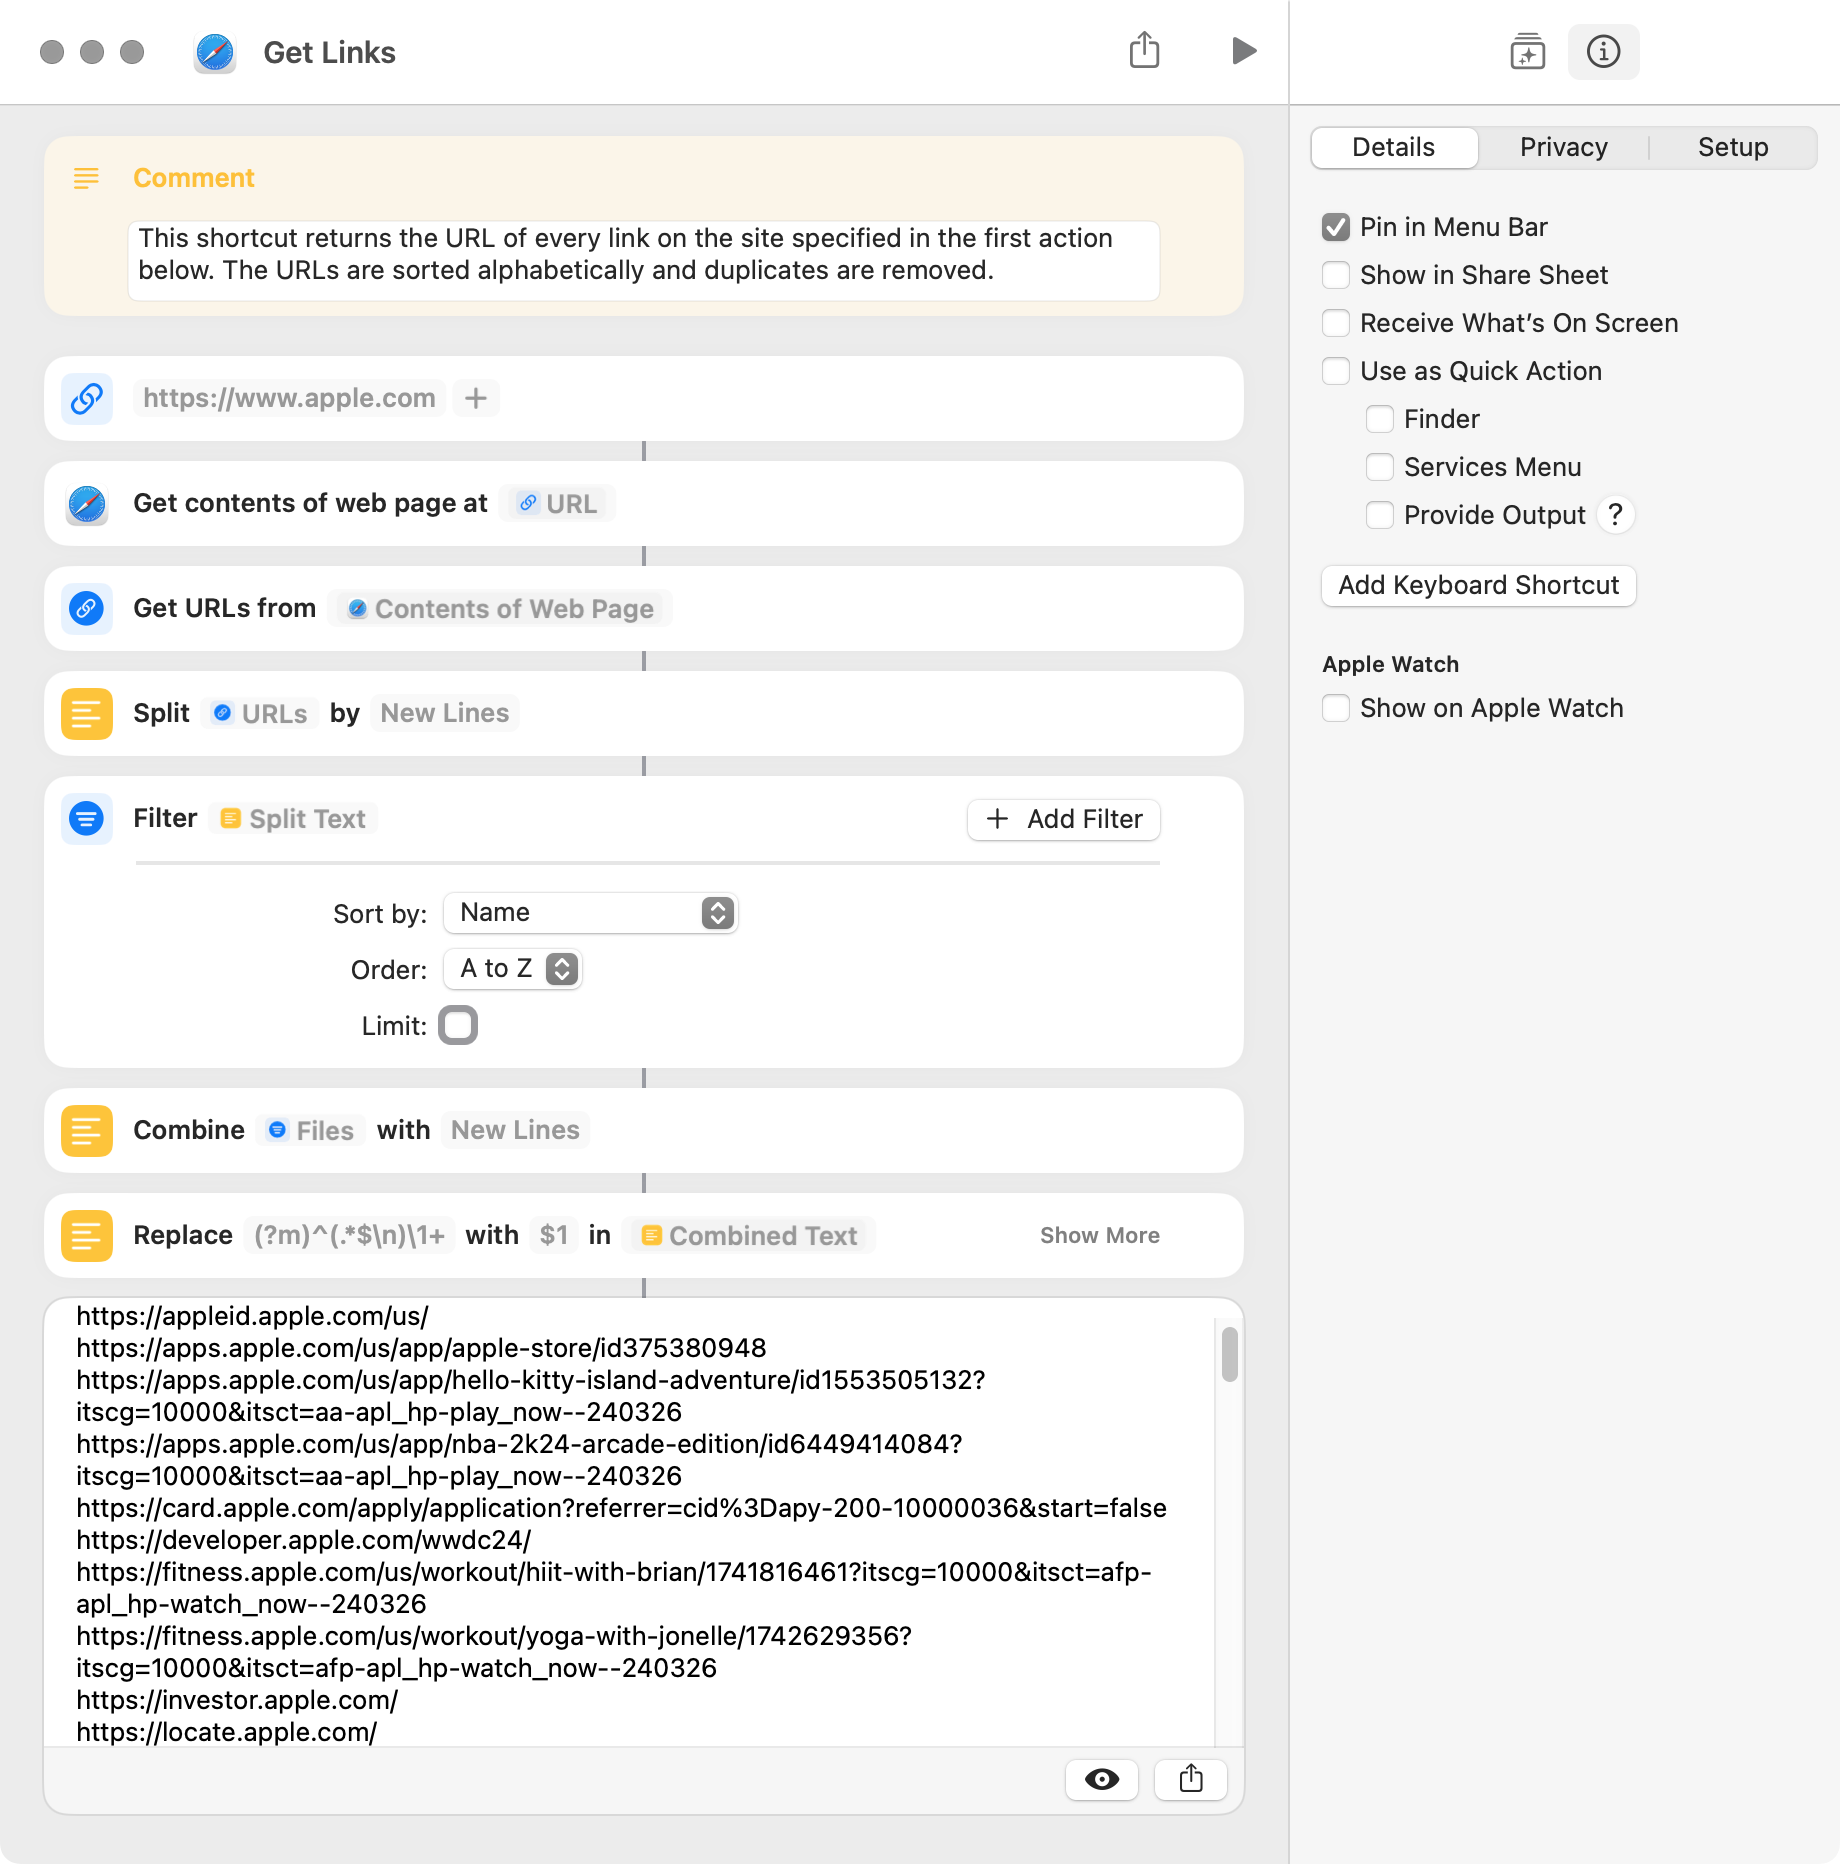Click the https://developer.apple.com/wwdc24/ result
This screenshot has width=1840, height=1864.
304,1540
